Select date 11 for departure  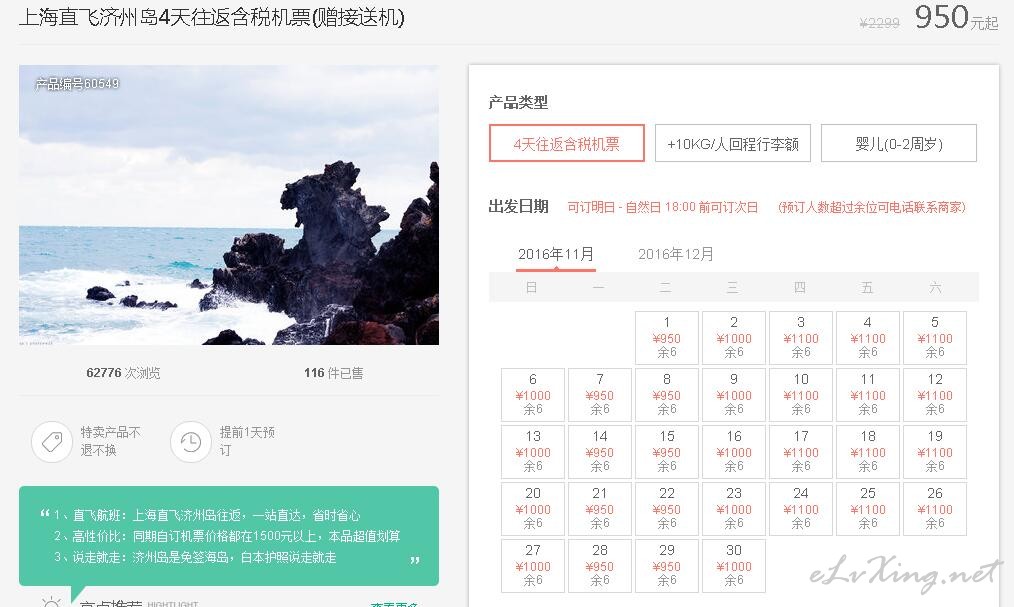pyautogui.click(x=868, y=394)
